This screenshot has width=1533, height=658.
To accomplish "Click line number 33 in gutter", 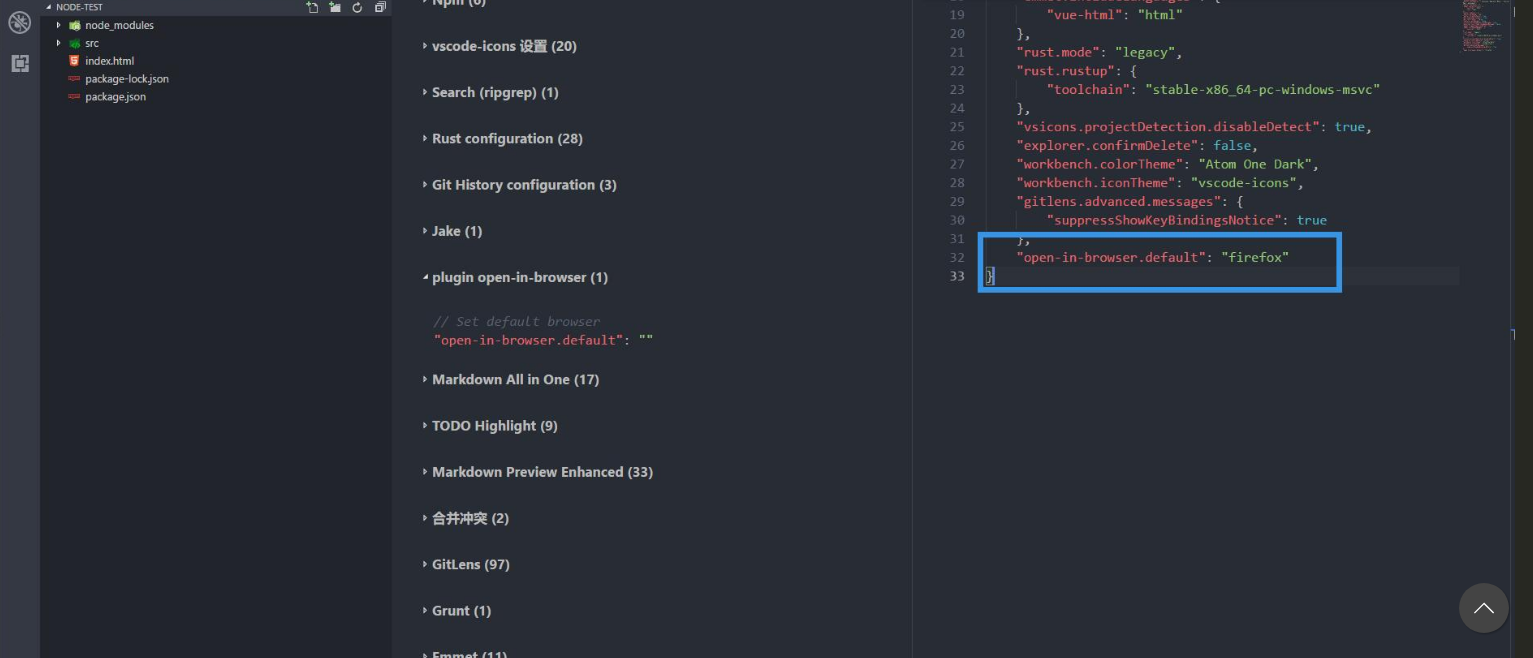I will [957, 275].
